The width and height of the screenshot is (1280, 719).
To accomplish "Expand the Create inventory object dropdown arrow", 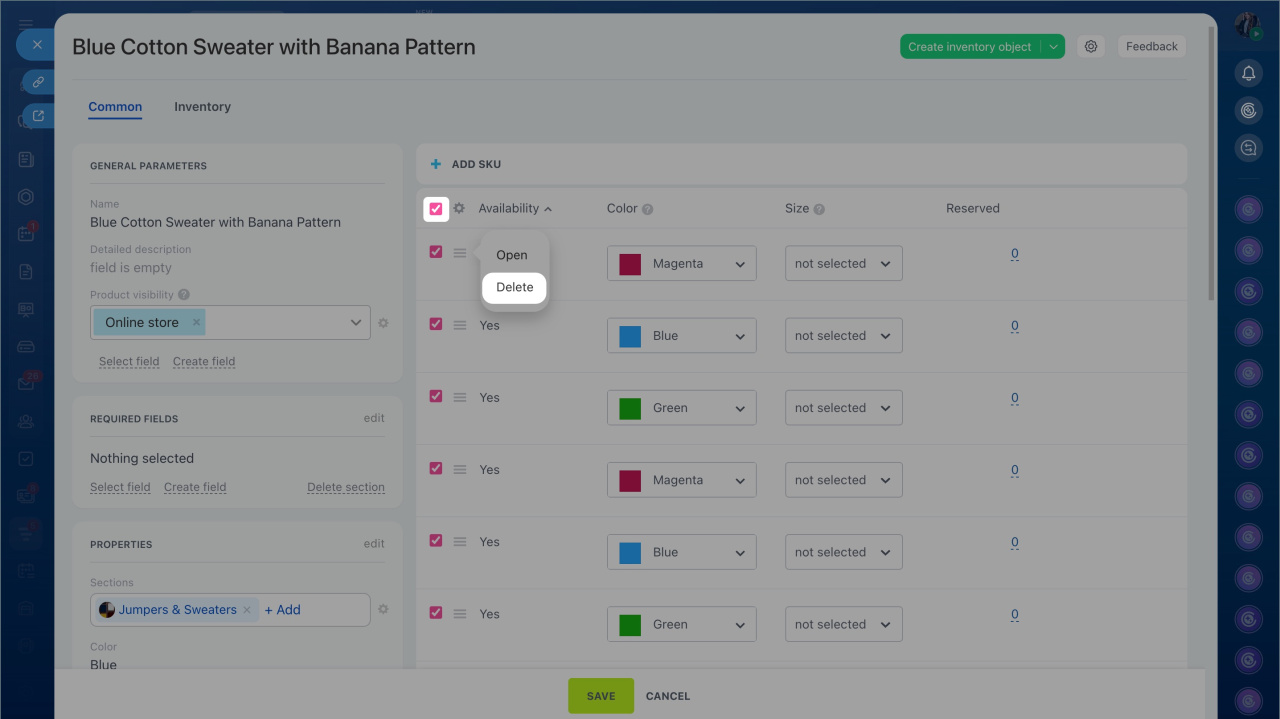I will click(x=1053, y=47).
